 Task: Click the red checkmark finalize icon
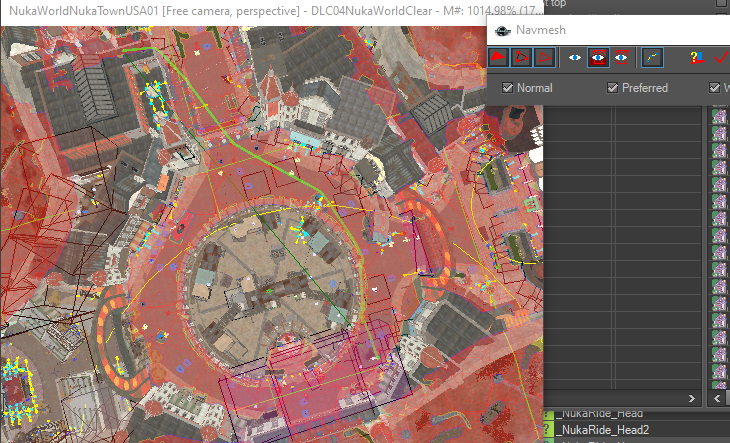pyautogui.click(x=721, y=58)
